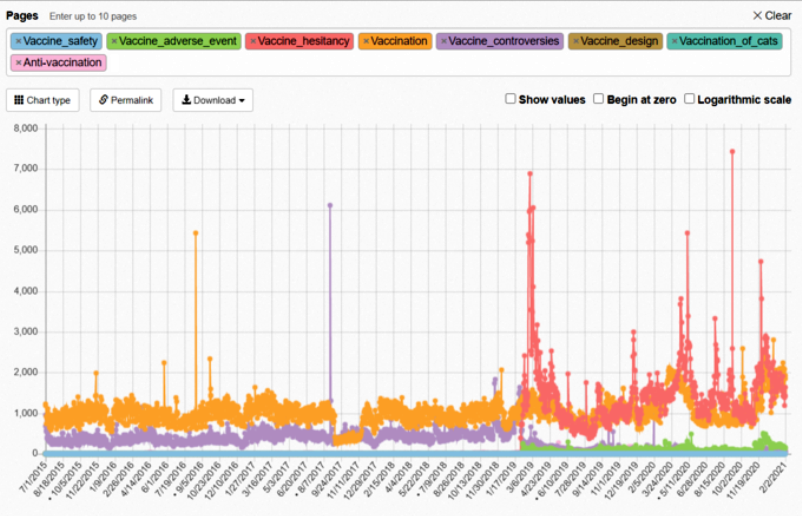Image resolution: width=802 pixels, height=516 pixels.
Task: Click the Permalink button
Action: [x=125, y=100]
